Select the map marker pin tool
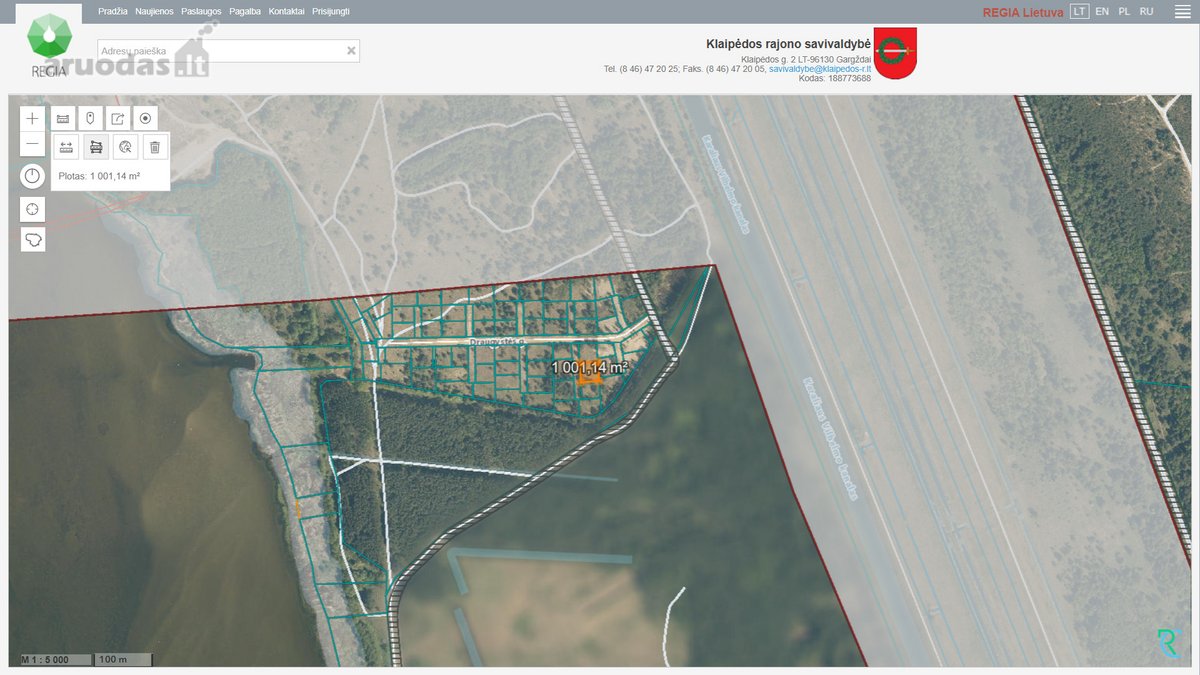 pos(90,118)
